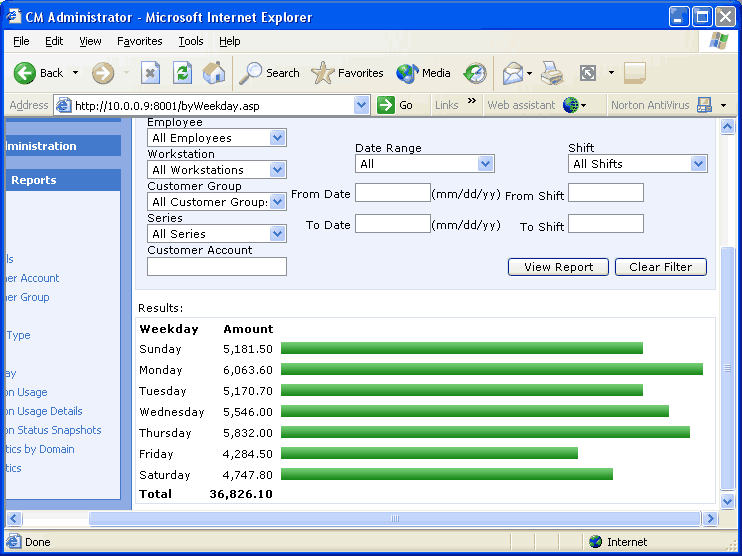This screenshot has width=742, height=556.
Task: Open the Help menu
Action: [x=230, y=41]
